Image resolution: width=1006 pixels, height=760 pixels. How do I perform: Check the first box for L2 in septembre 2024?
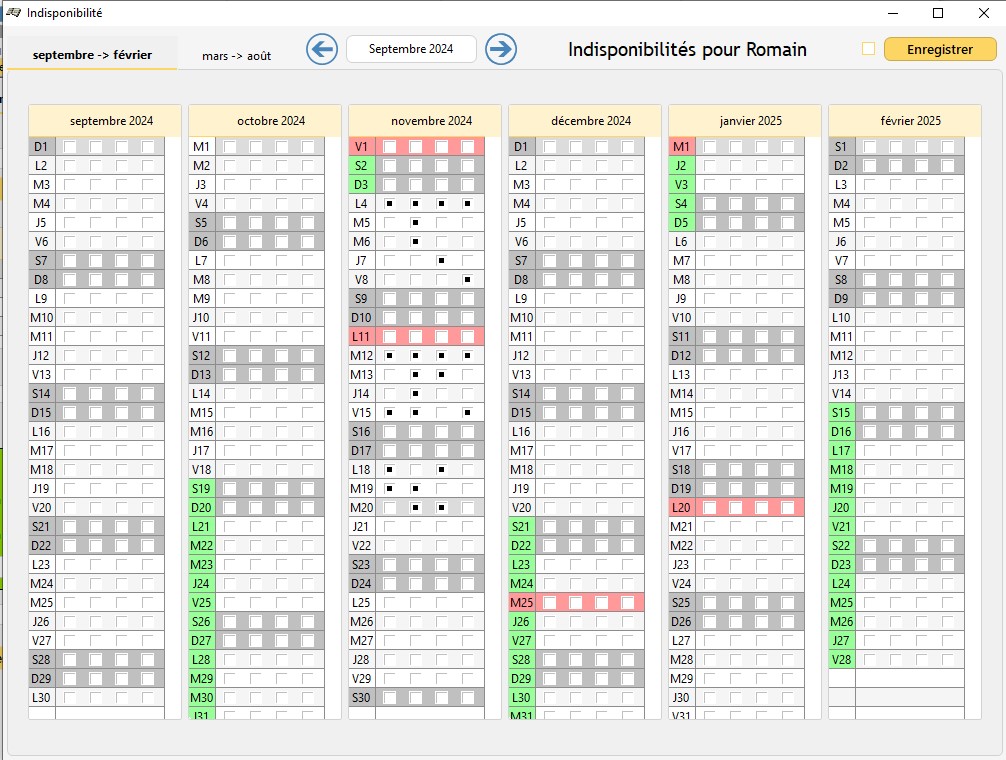click(70, 166)
